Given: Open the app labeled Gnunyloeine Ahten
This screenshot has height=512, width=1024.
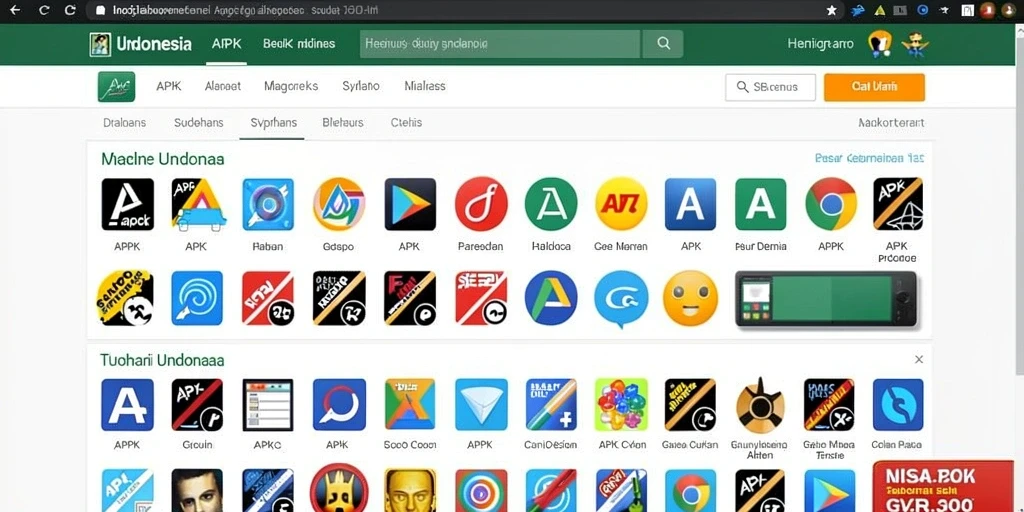Looking at the screenshot, I should point(761,405).
